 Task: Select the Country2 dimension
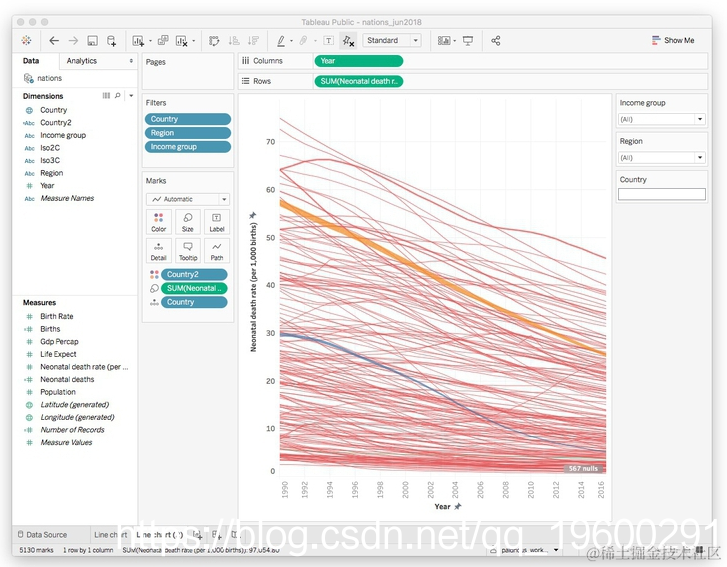pyautogui.click(x=56, y=122)
